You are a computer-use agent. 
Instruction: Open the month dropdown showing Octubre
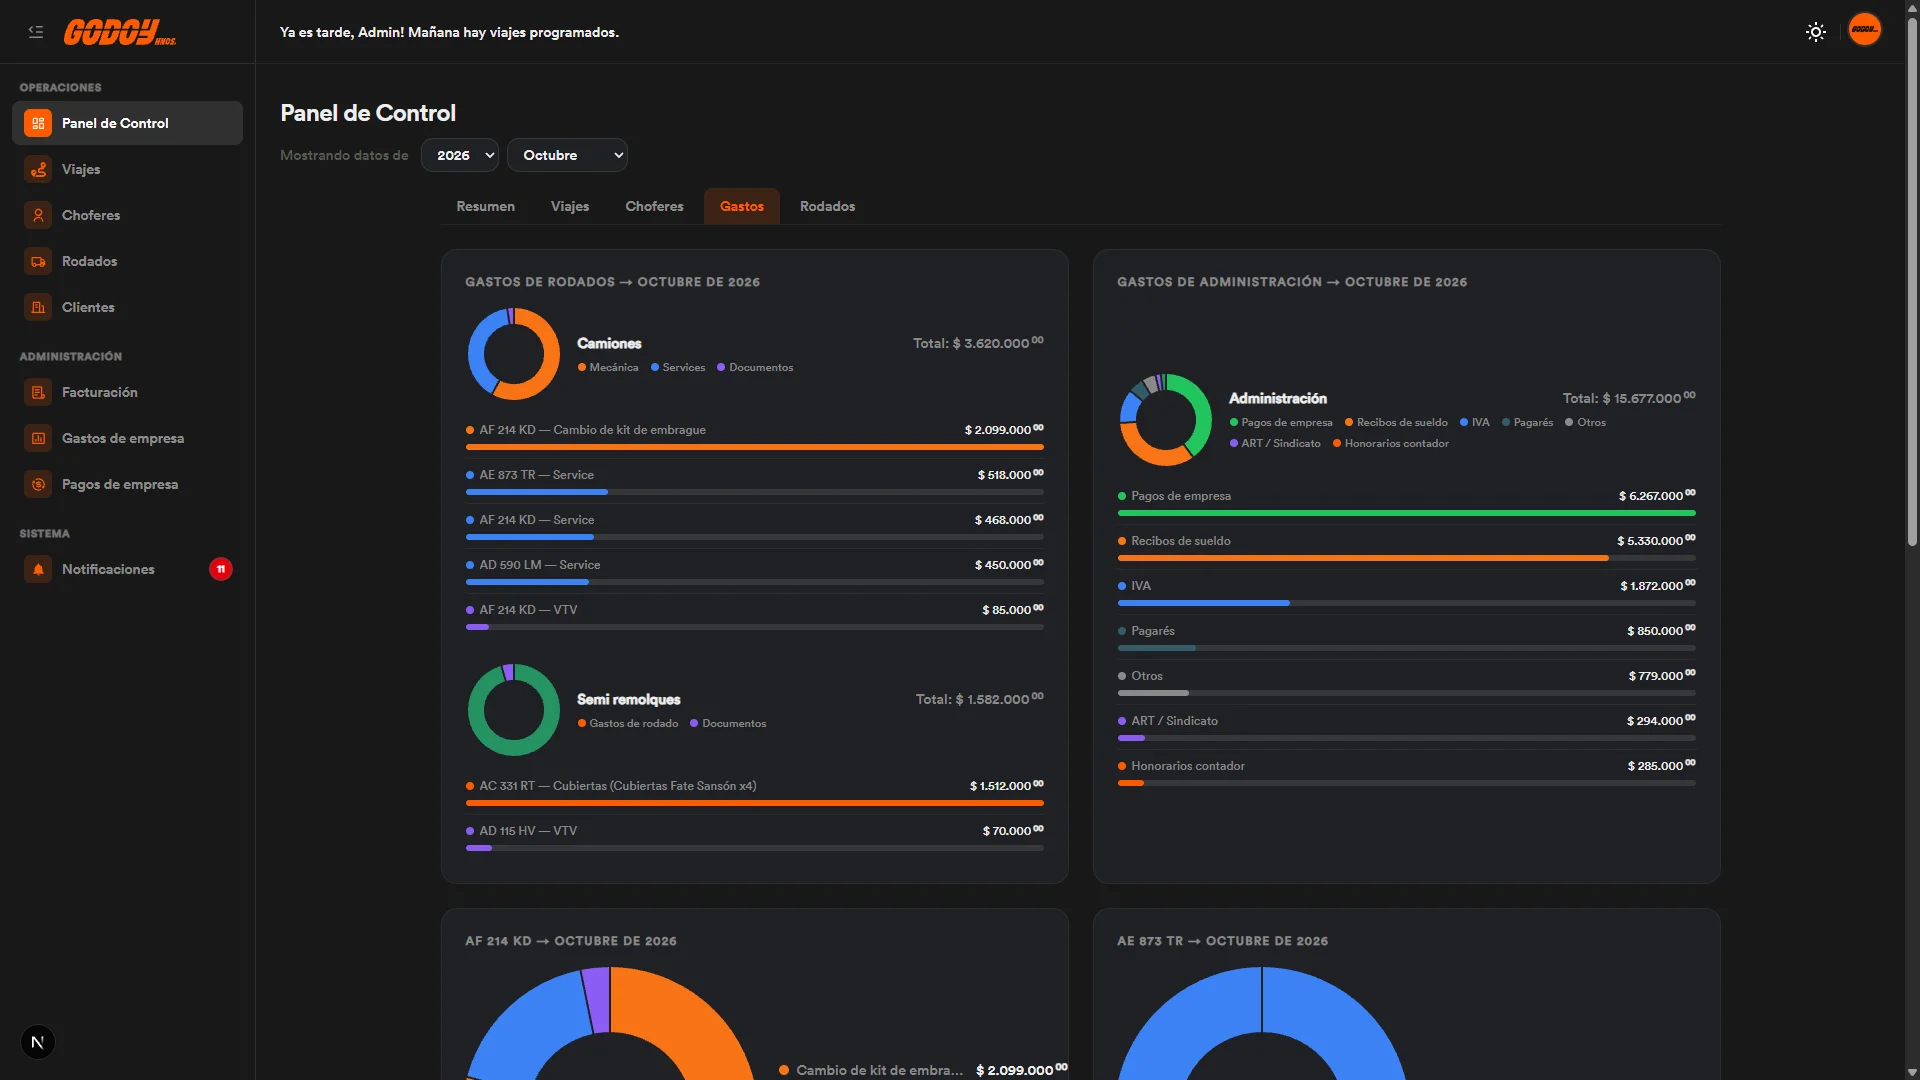click(x=567, y=155)
